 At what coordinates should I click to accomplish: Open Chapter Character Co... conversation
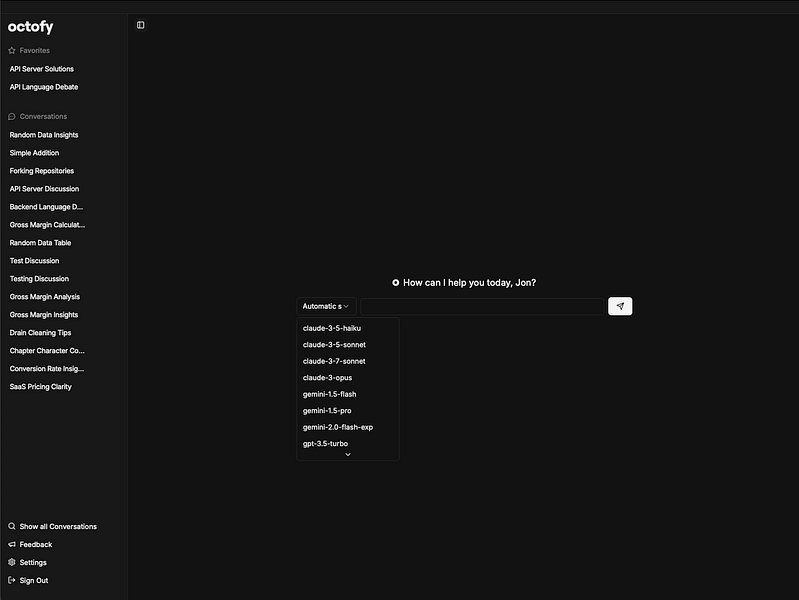pyautogui.click(x=47, y=351)
